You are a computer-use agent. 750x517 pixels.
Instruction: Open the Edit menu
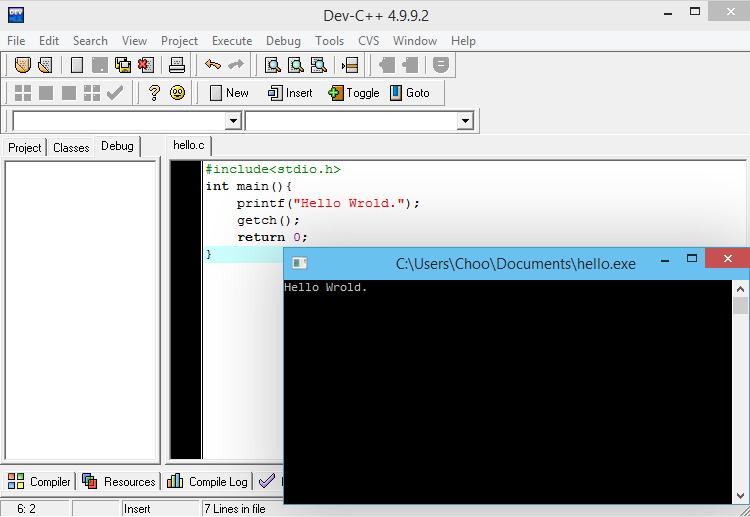49,41
